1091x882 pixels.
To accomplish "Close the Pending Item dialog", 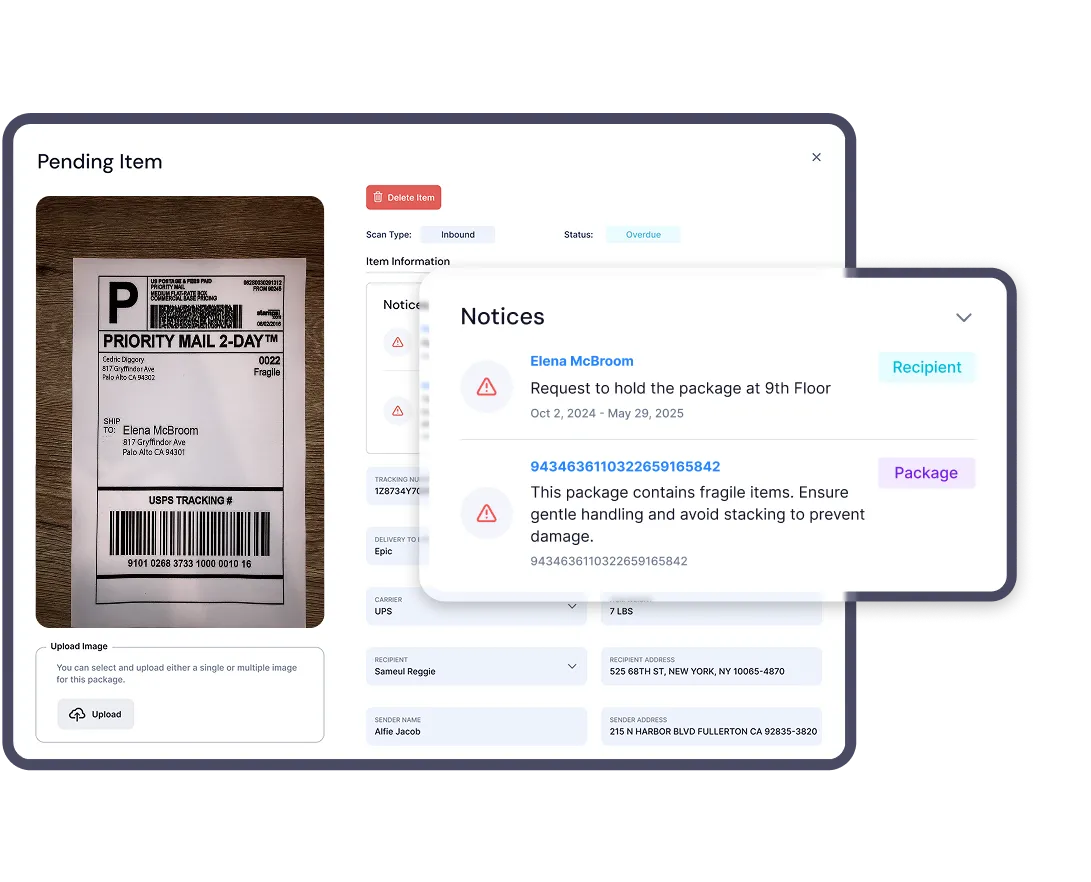I will [816, 157].
